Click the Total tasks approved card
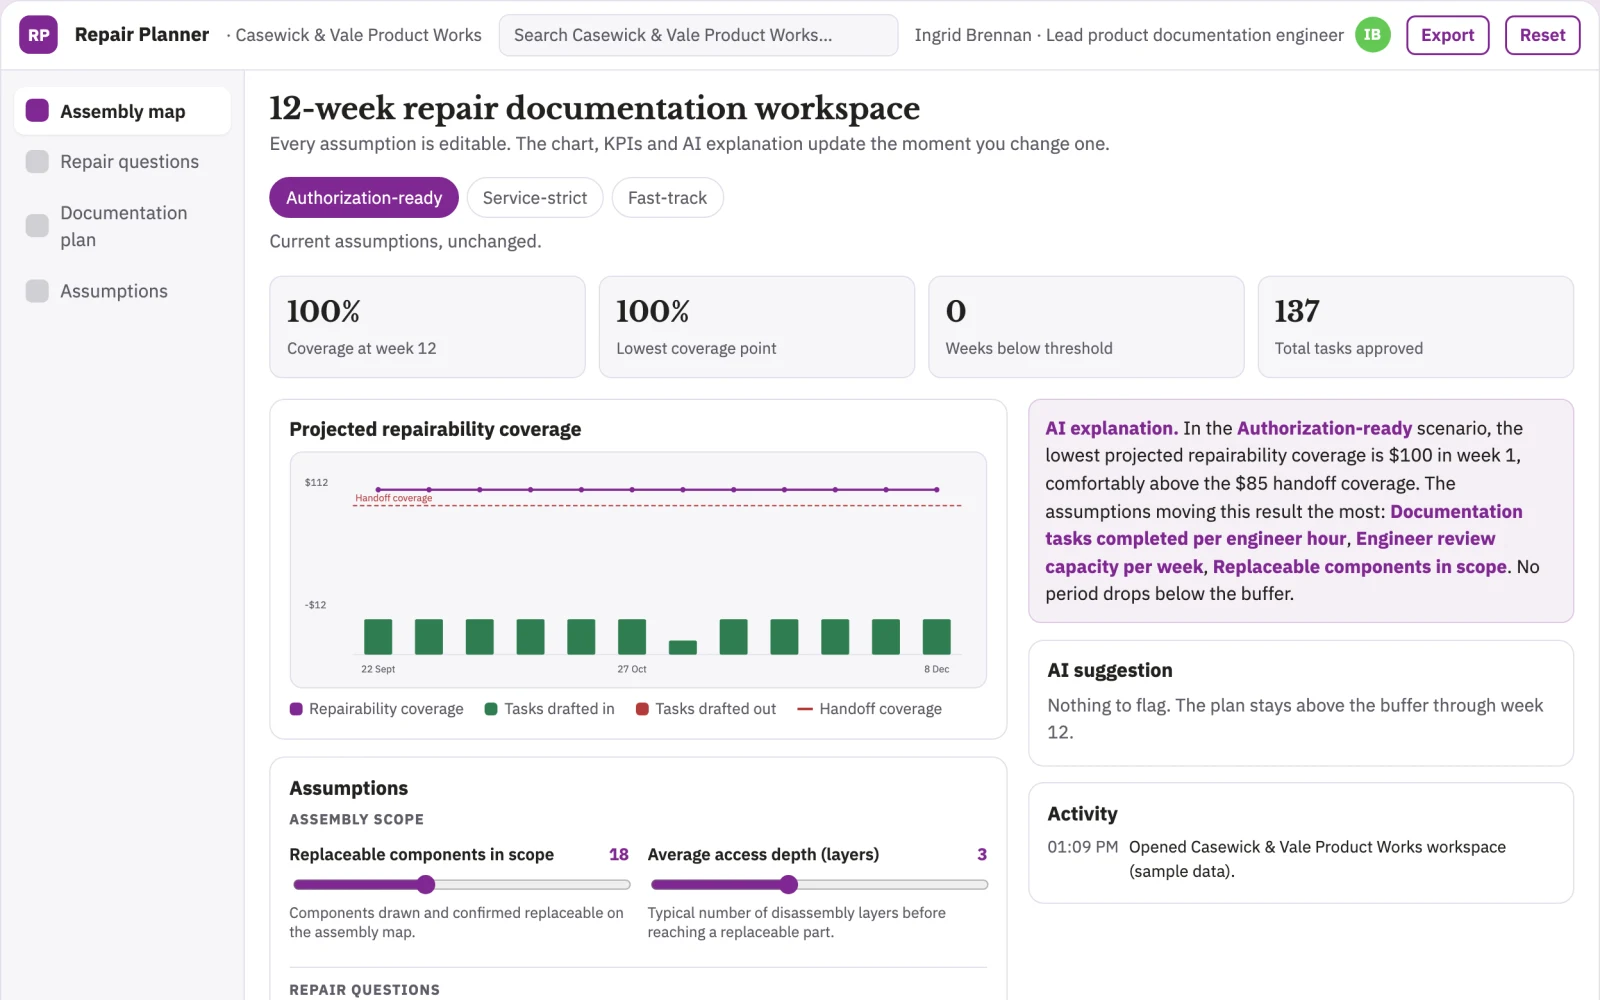 point(1415,327)
